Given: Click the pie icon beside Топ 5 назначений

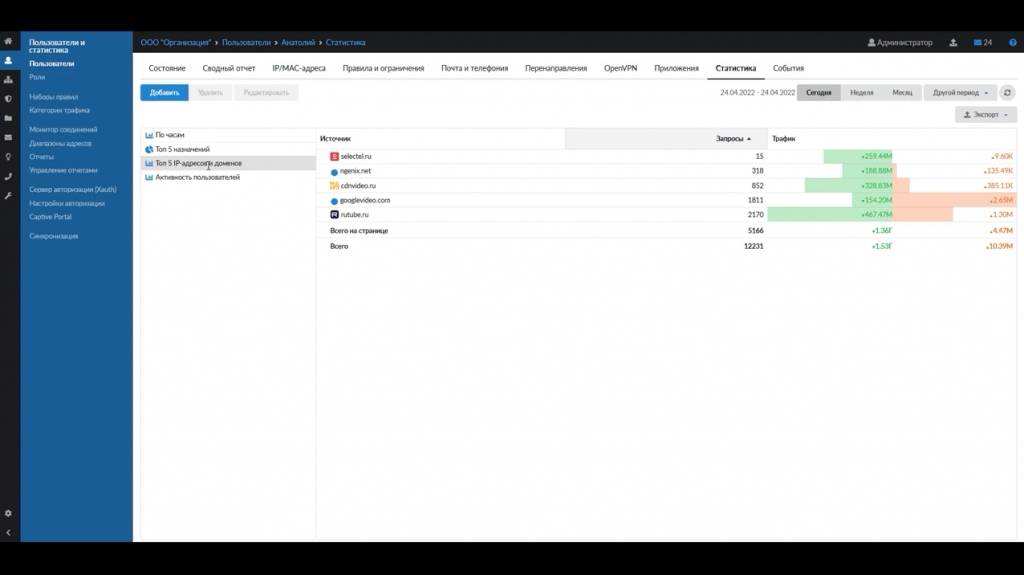Looking at the screenshot, I should (149, 150).
